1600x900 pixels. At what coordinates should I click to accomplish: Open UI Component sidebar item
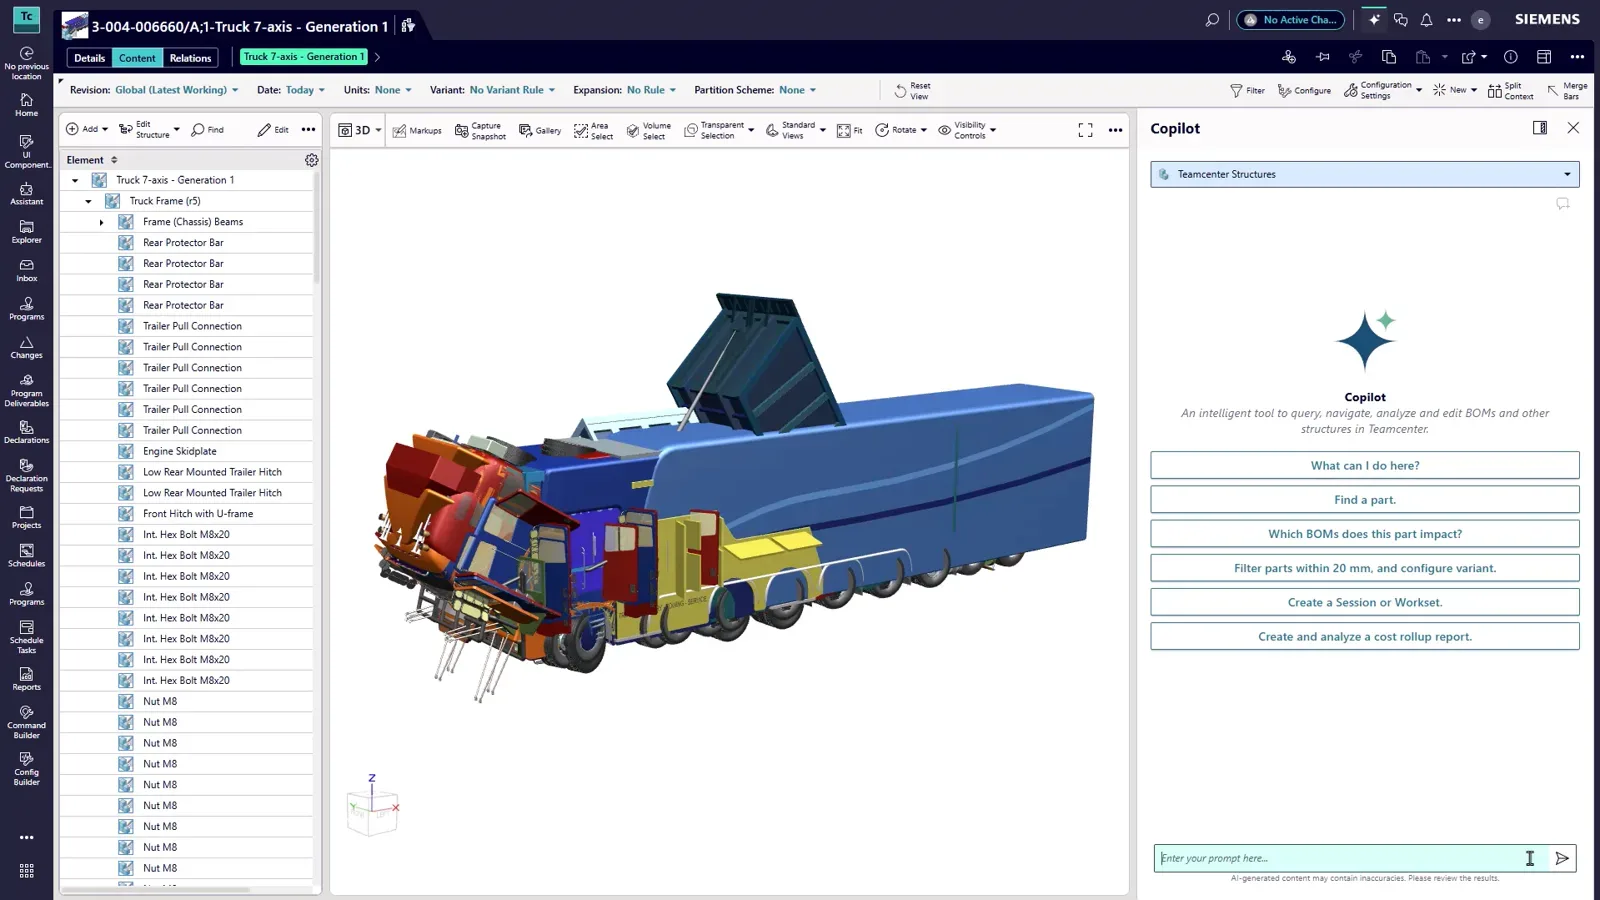coord(26,151)
